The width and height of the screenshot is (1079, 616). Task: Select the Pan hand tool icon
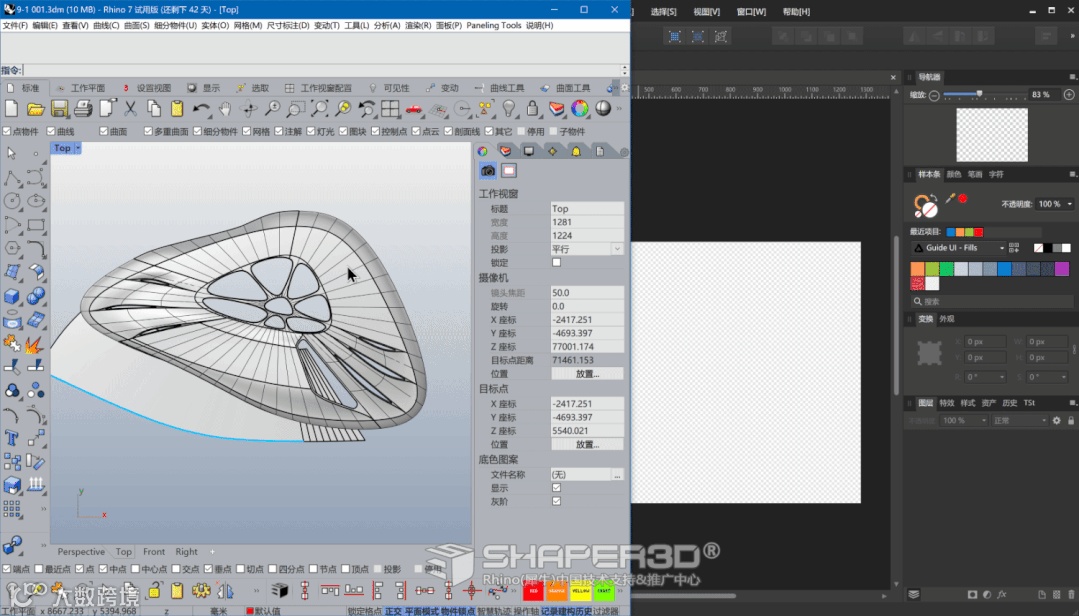(225, 109)
